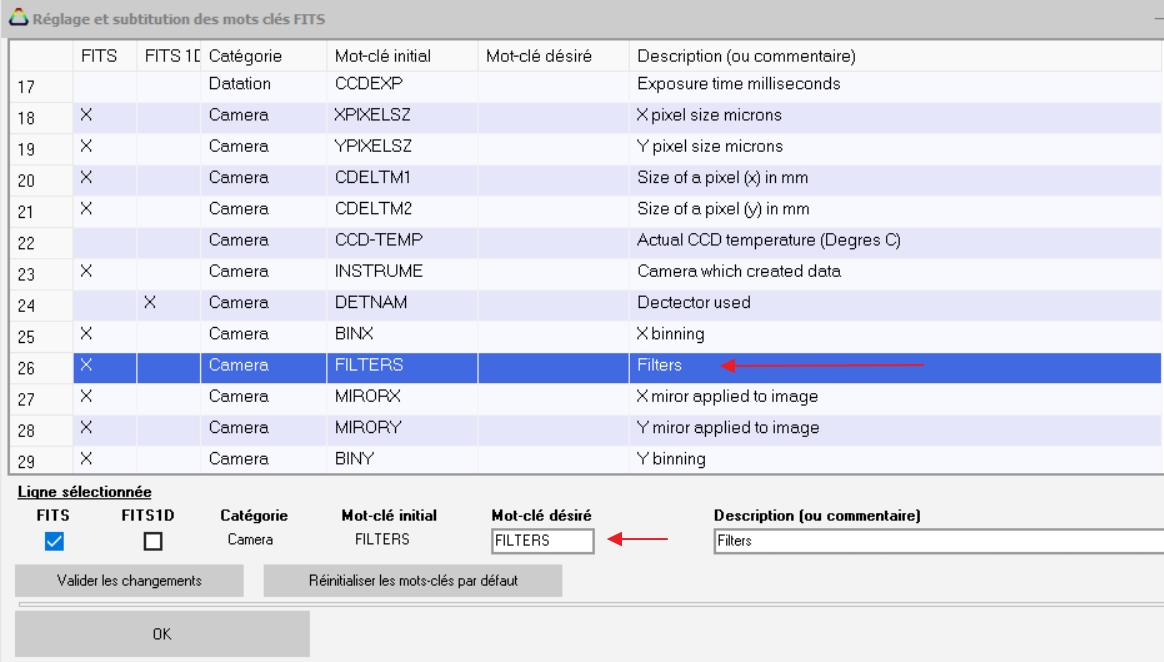
Task: Confirm with the OK button
Action: [x=162, y=633]
